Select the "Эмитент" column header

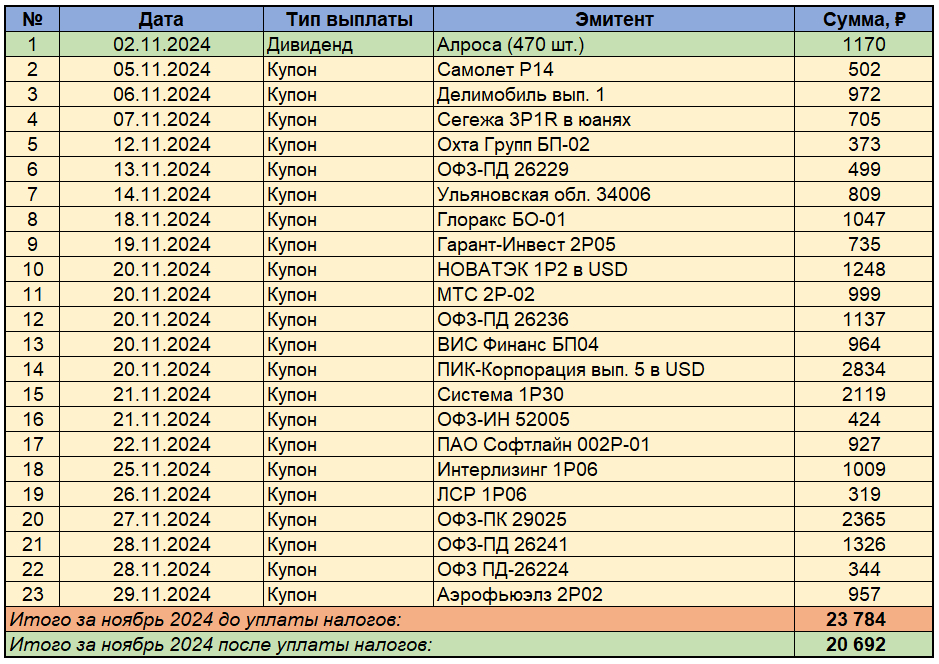[614, 19]
